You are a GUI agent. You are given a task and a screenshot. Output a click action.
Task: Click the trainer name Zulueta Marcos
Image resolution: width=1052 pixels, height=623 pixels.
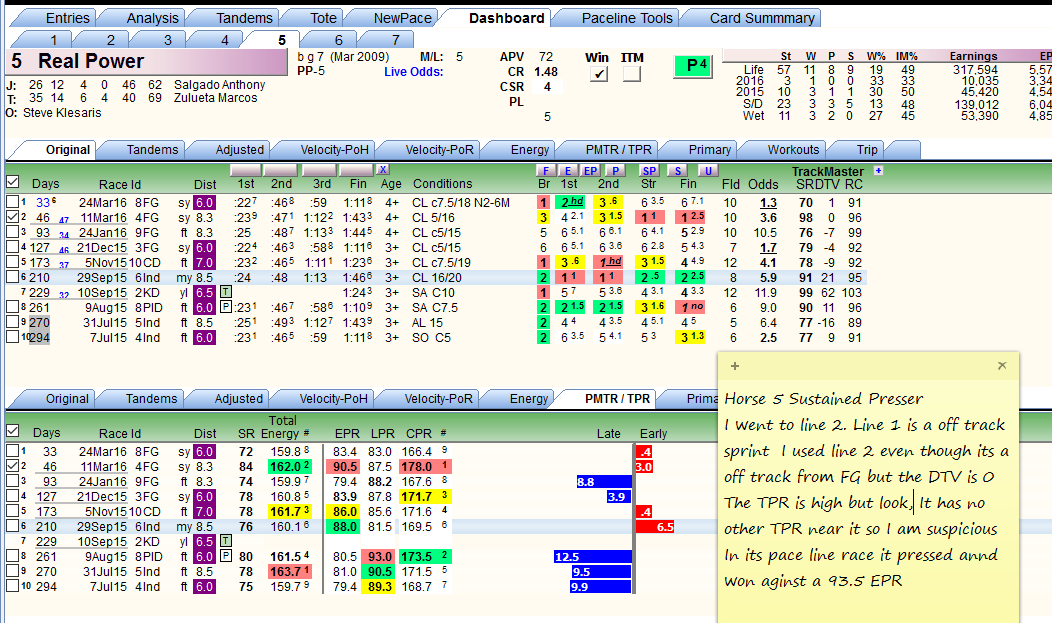[x=215, y=98]
